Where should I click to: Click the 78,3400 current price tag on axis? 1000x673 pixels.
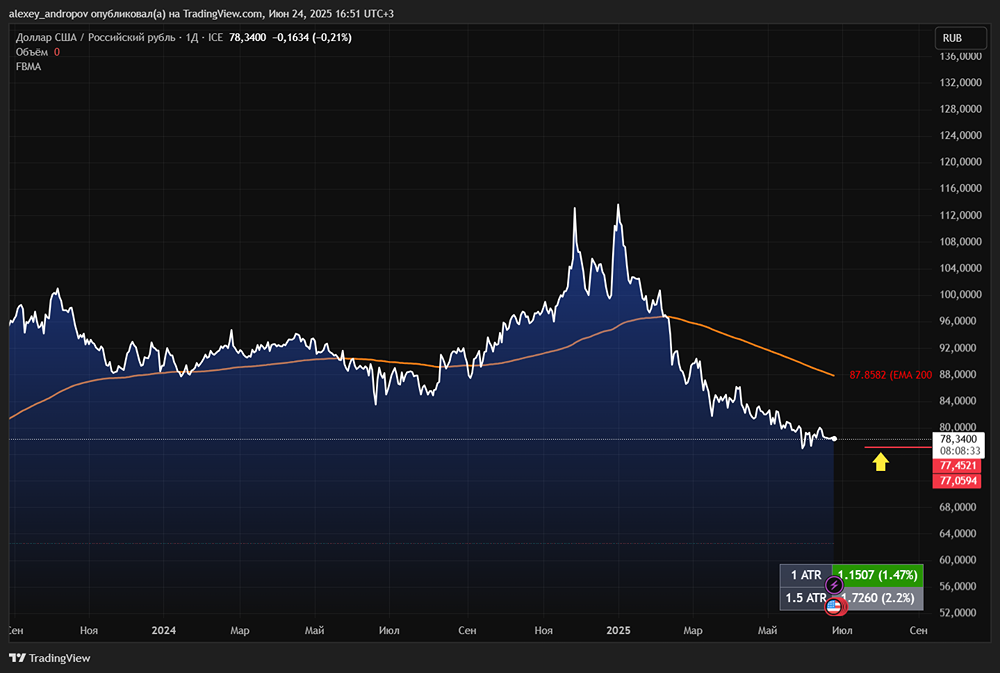click(958, 439)
